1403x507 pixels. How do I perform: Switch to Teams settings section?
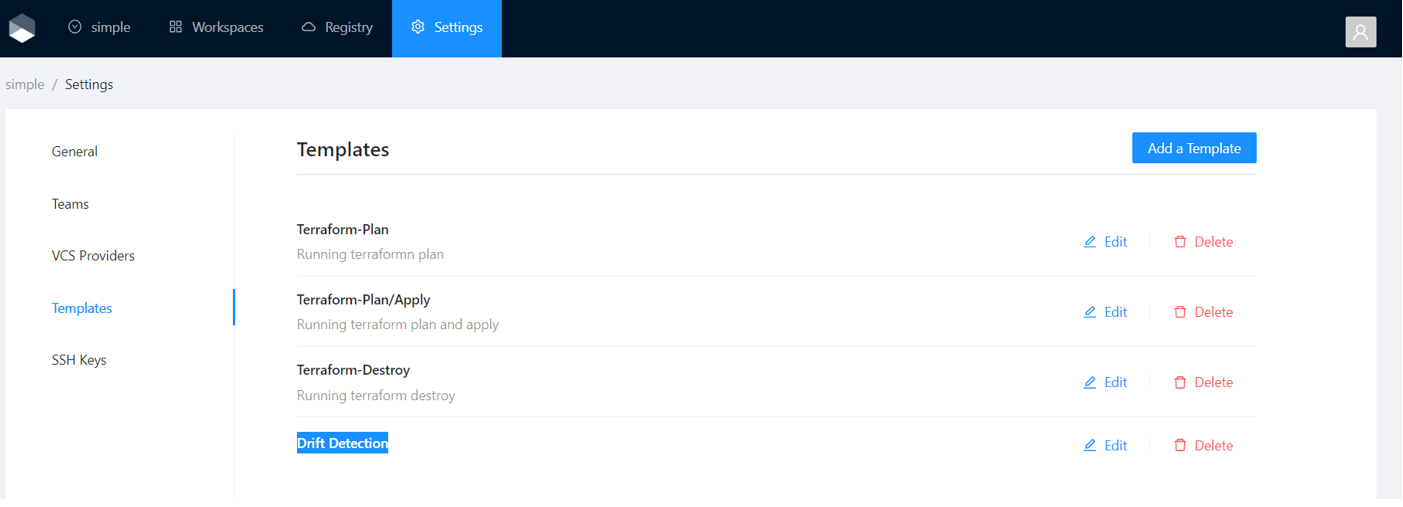pyautogui.click(x=70, y=204)
